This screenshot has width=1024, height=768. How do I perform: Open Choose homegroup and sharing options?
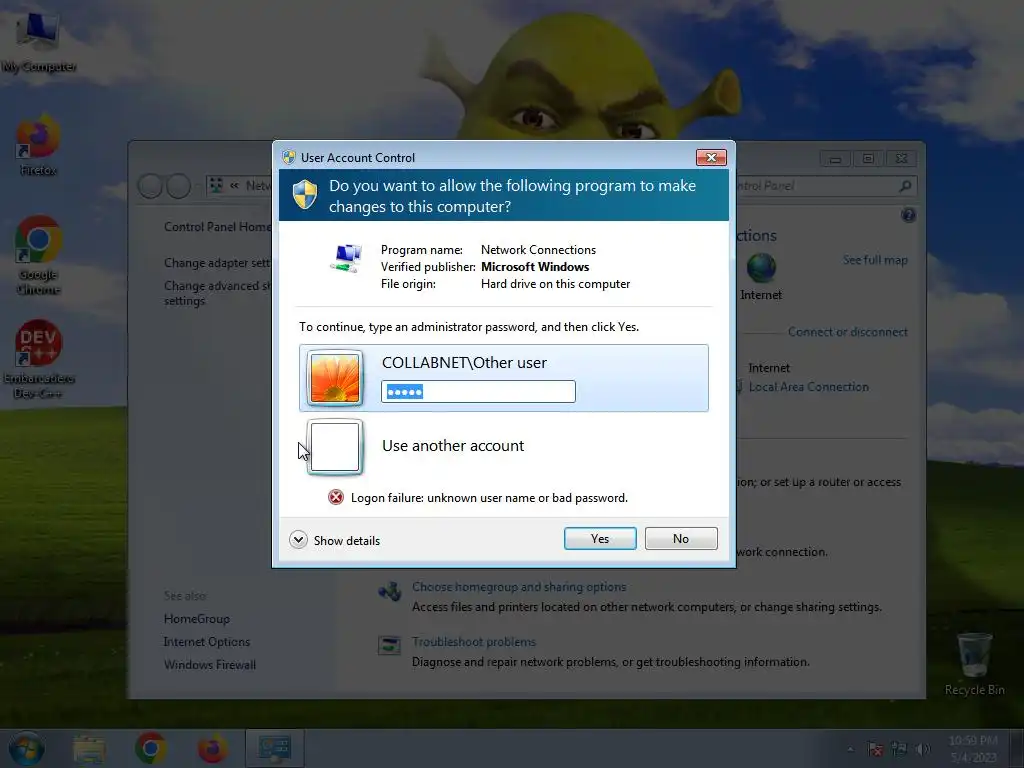(x=519, y=586)
